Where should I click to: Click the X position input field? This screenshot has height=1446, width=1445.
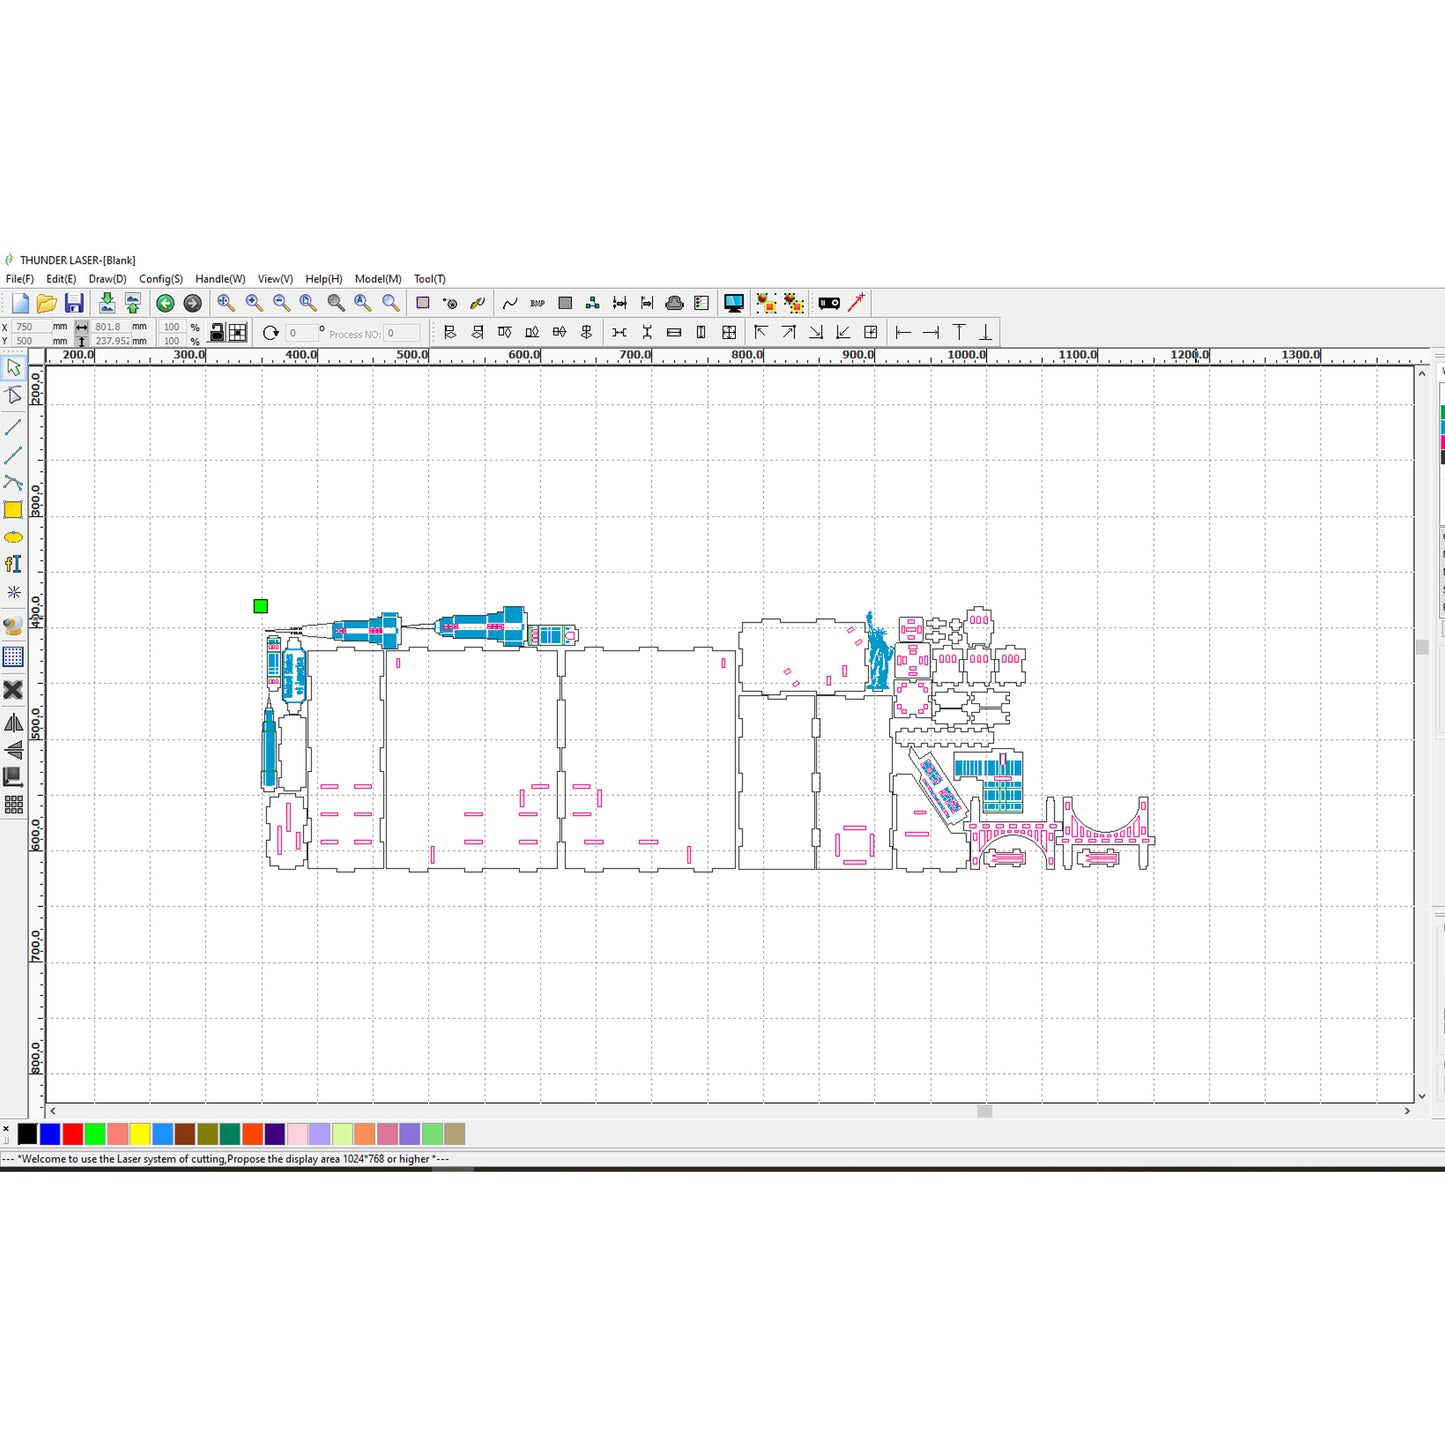pos(30,327)
